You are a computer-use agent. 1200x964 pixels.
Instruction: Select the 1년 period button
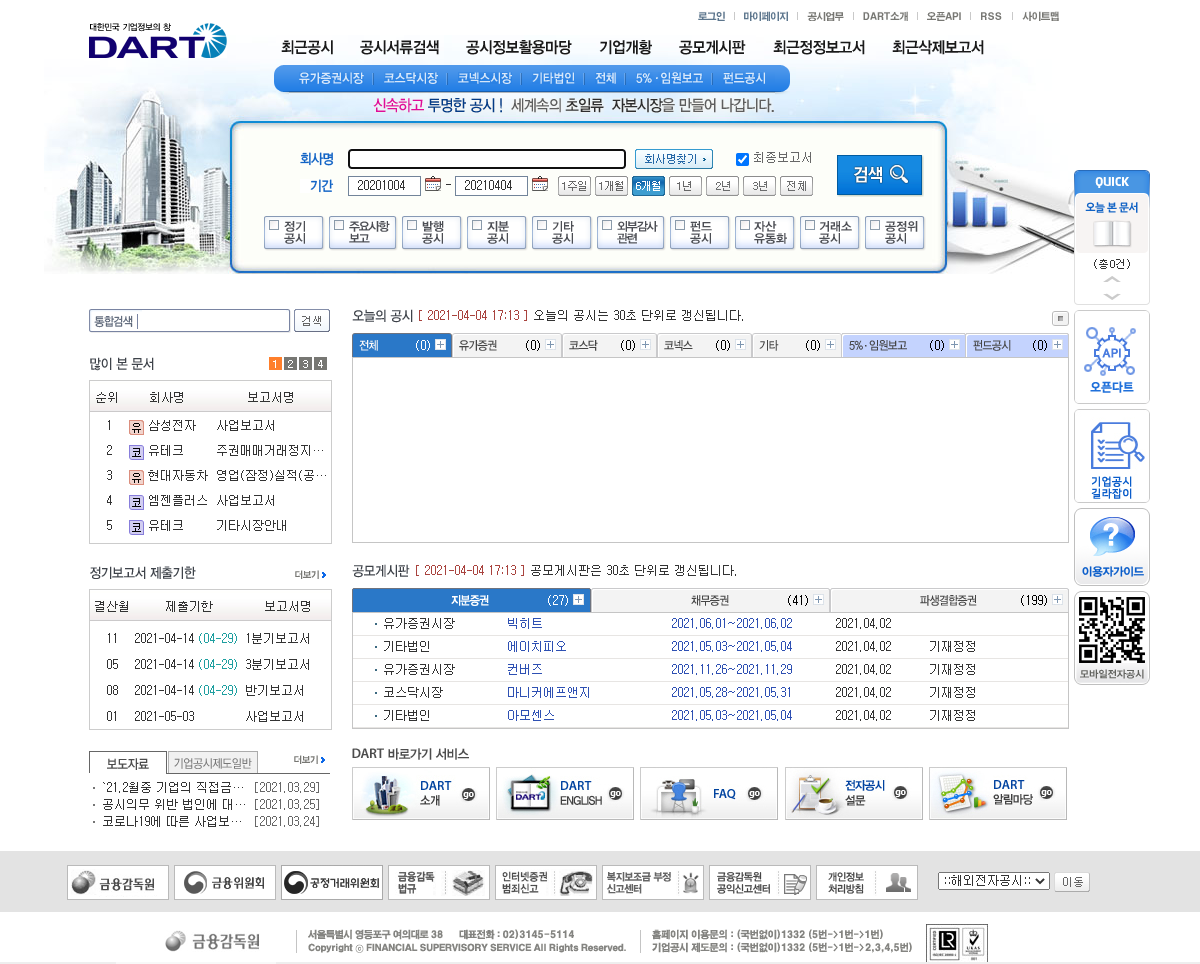point(685,186)
